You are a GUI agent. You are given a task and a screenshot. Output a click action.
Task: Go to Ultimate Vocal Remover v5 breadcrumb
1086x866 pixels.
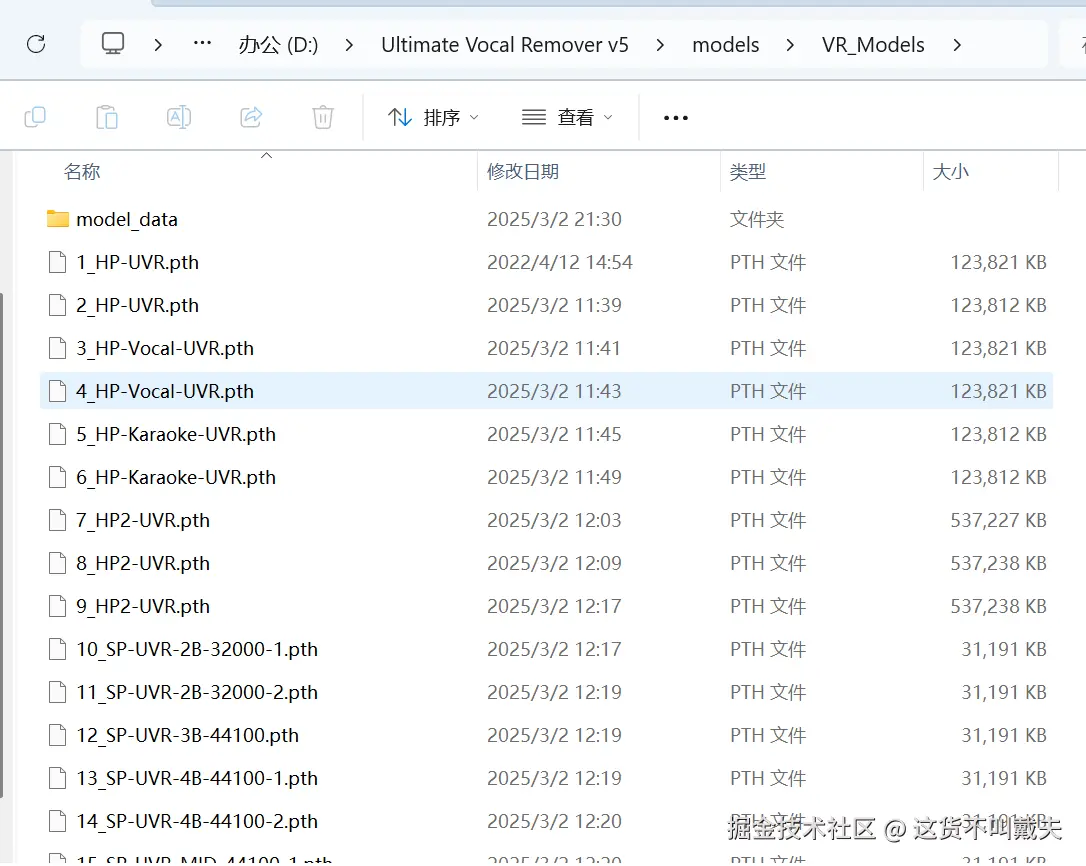505,45
